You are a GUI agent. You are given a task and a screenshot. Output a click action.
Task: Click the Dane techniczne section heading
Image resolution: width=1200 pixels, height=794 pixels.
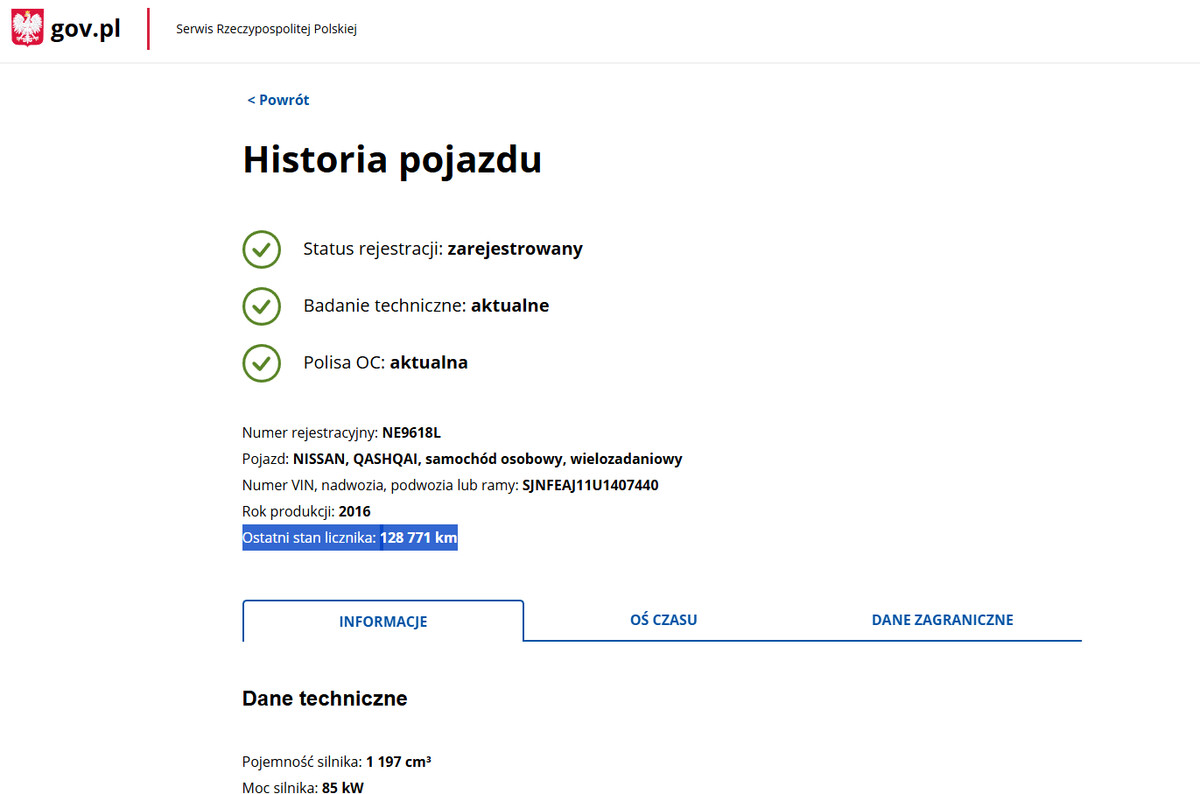pyautogui.click(x=324, y=699)
